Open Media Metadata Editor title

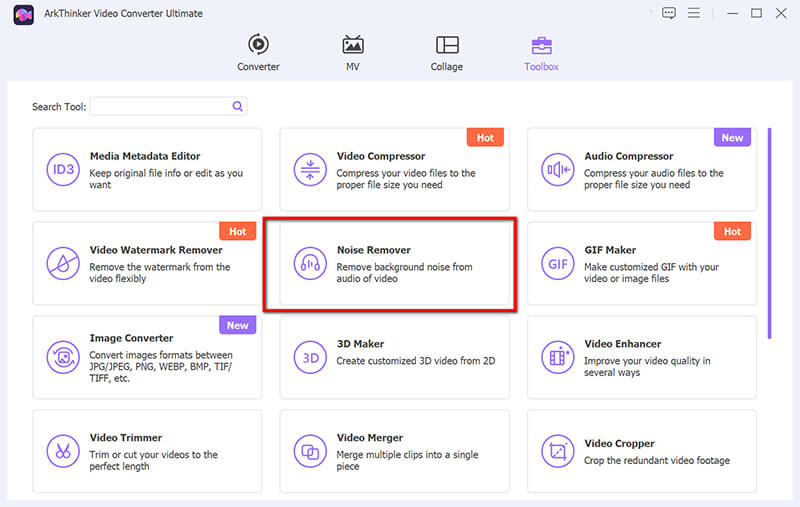pos(145,156)
